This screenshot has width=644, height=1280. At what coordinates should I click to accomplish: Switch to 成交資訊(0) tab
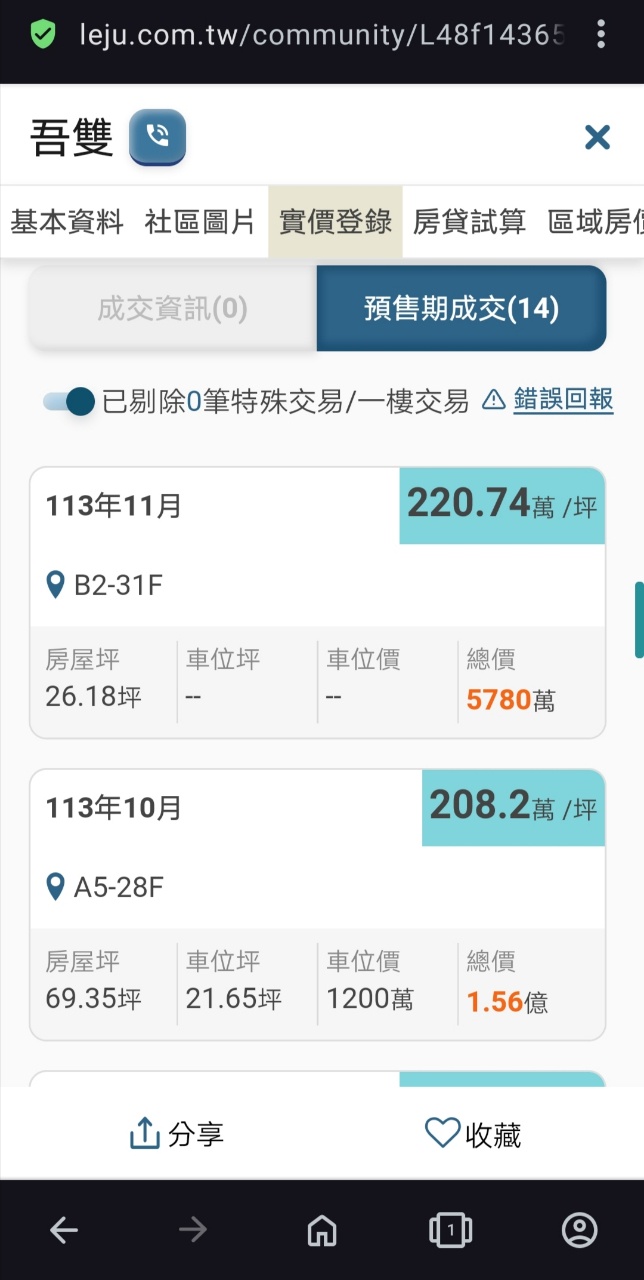tap(172, 309)
